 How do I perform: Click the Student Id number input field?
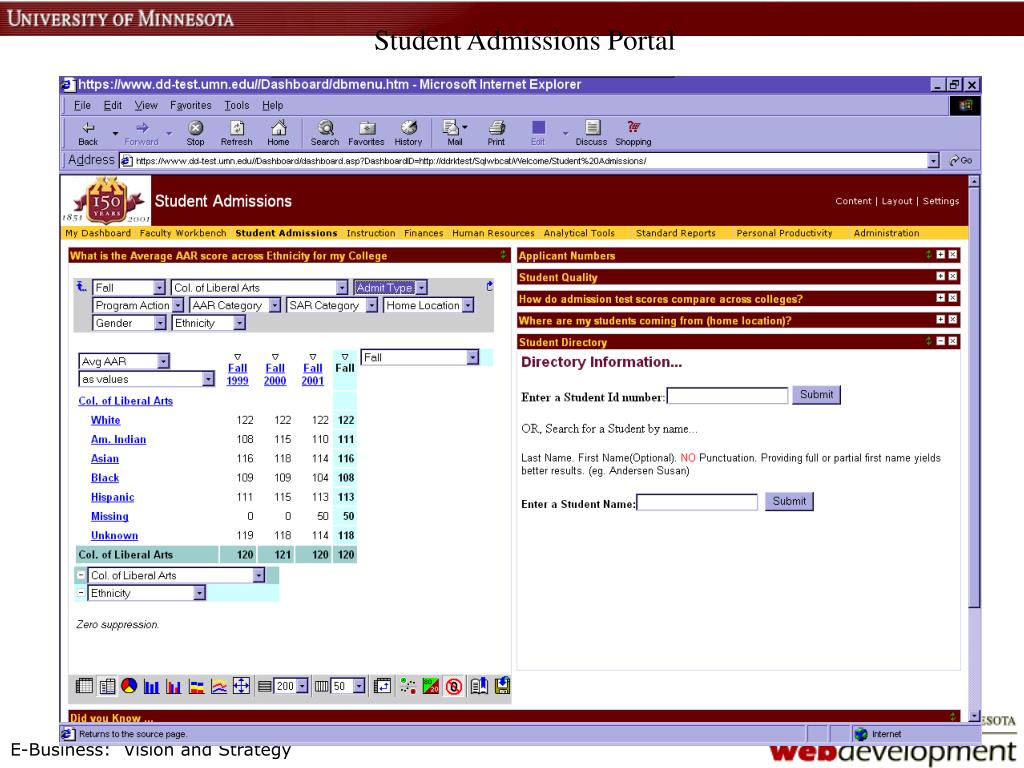[x=728, y=395]
